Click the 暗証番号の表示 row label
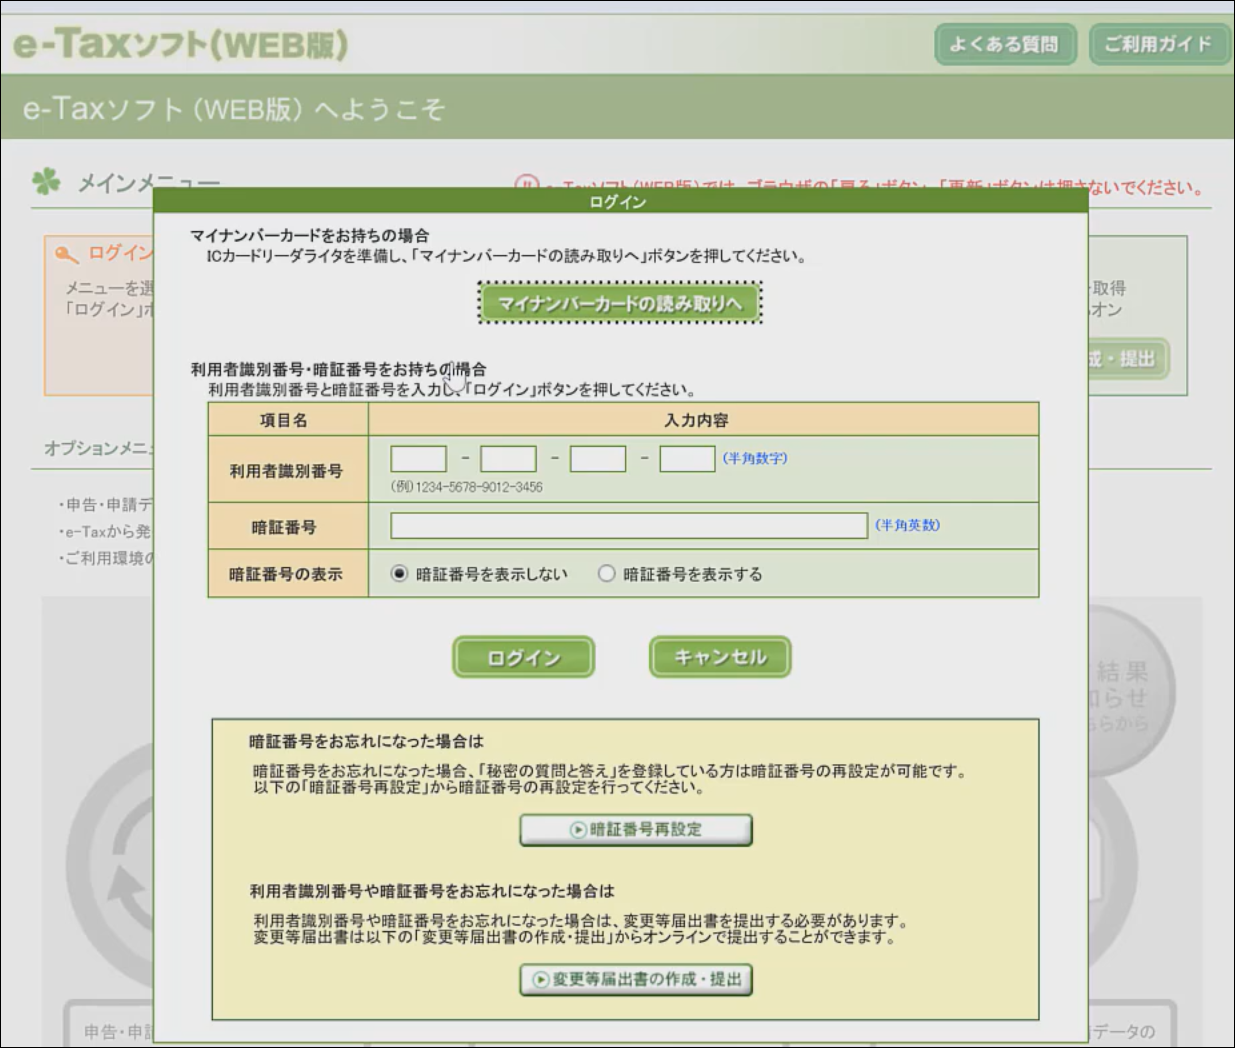This screenshot has width=1235, height=1048. (287, 574)
